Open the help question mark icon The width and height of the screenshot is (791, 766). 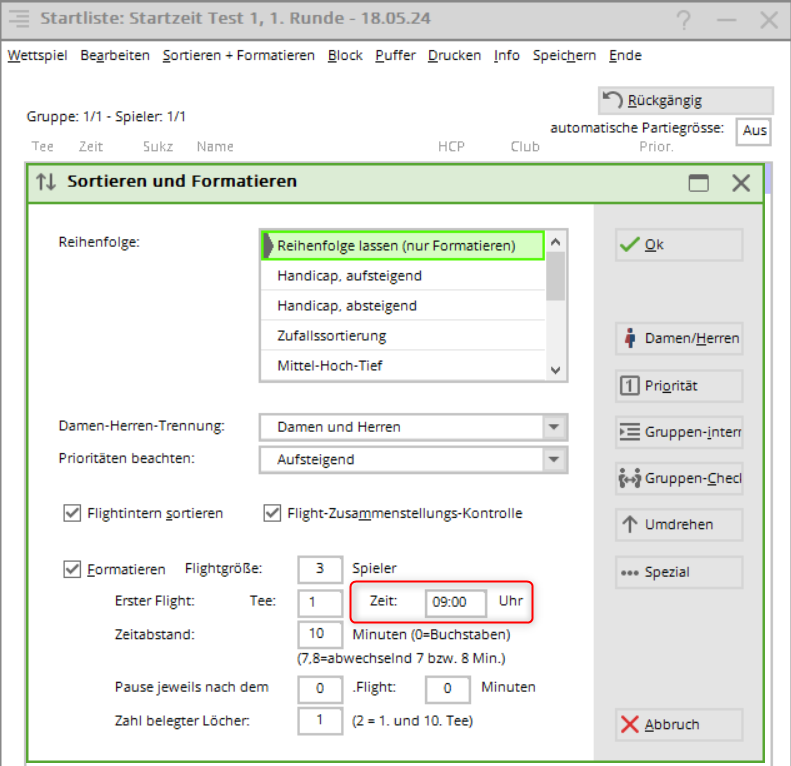[683, 20]
